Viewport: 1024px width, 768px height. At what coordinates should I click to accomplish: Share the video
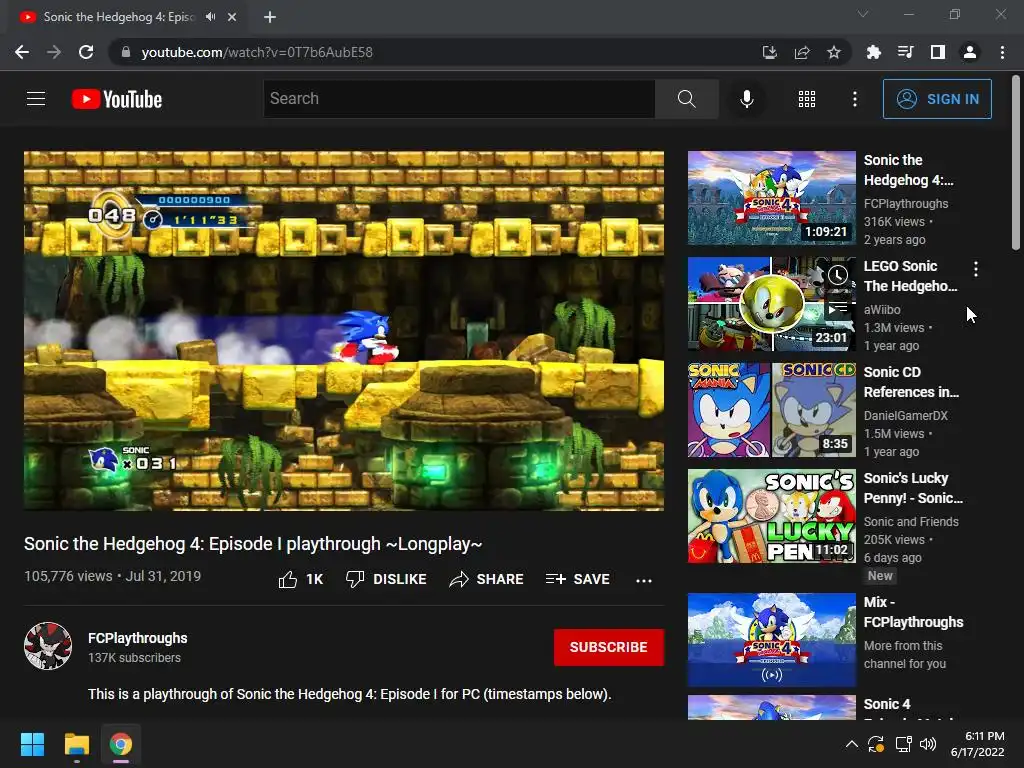tap(486, 579)
